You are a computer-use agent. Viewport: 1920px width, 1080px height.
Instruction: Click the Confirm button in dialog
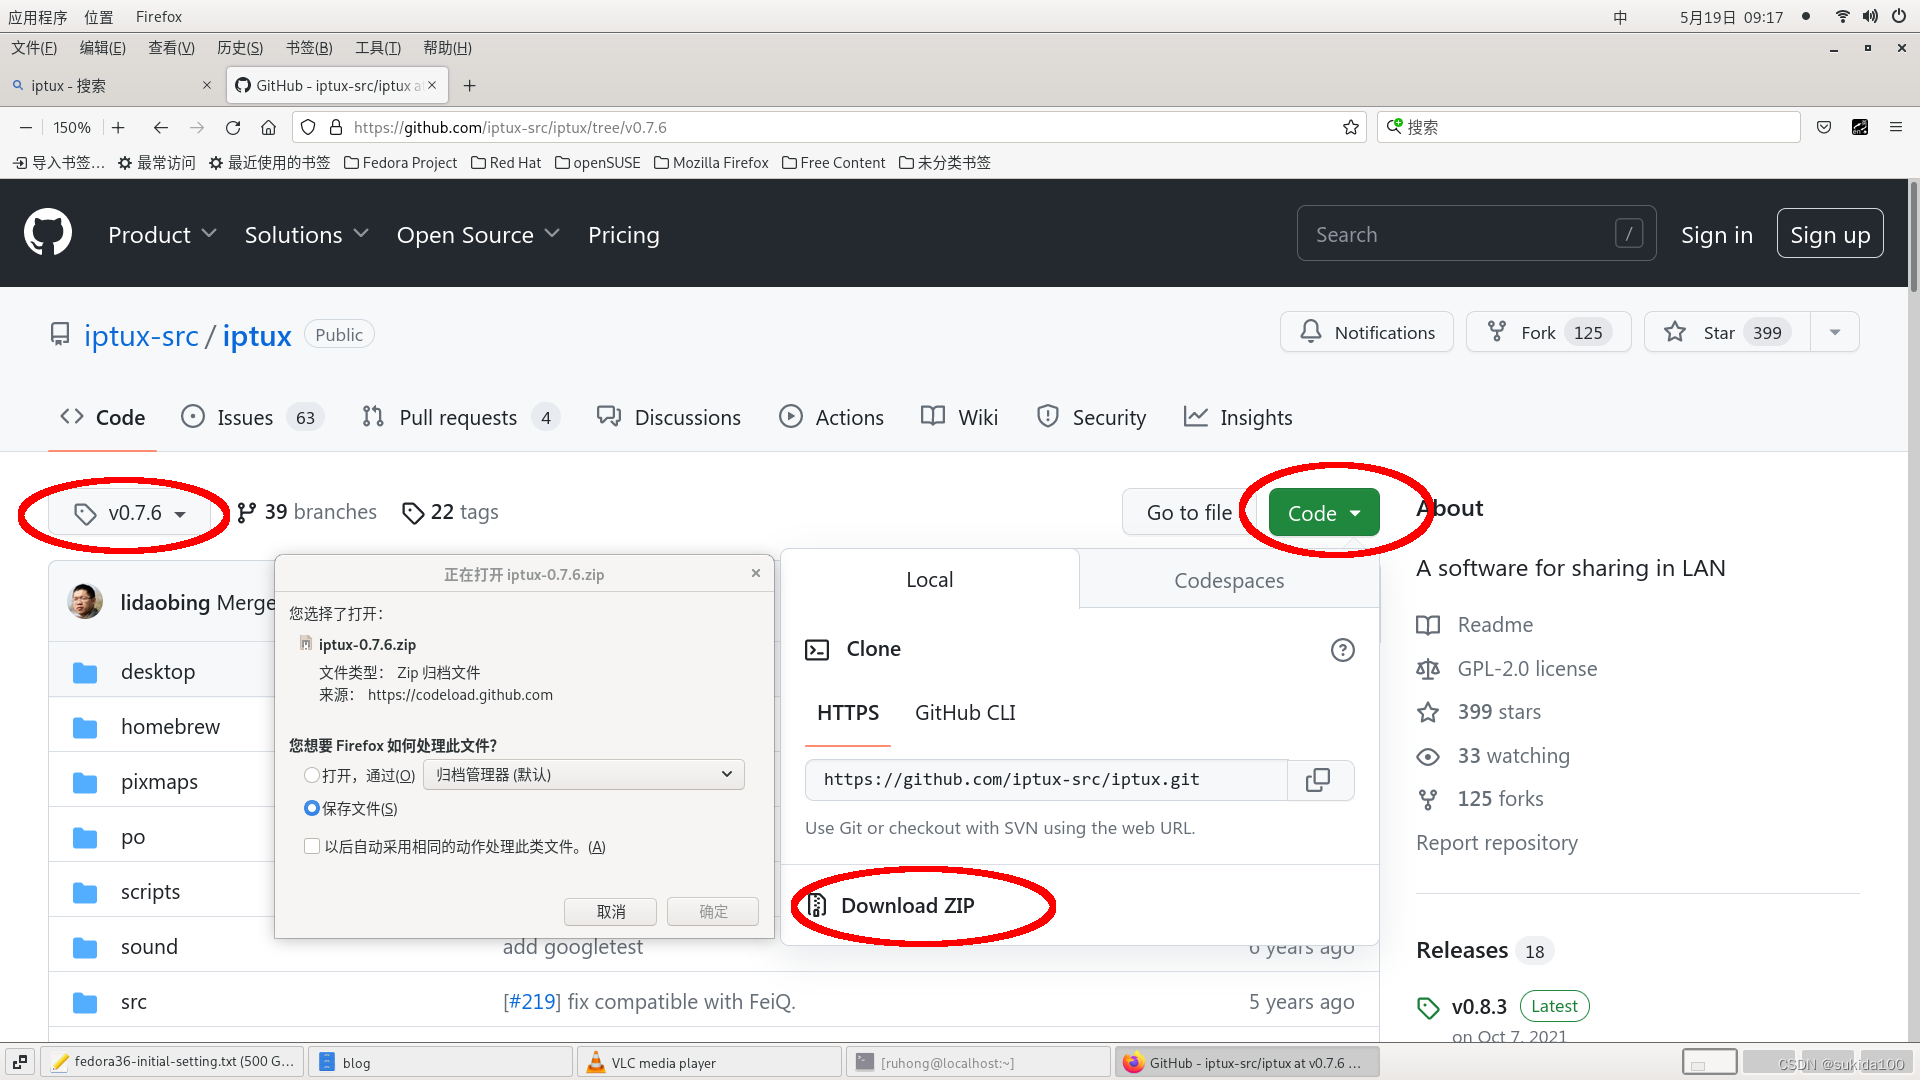(712, 910)
